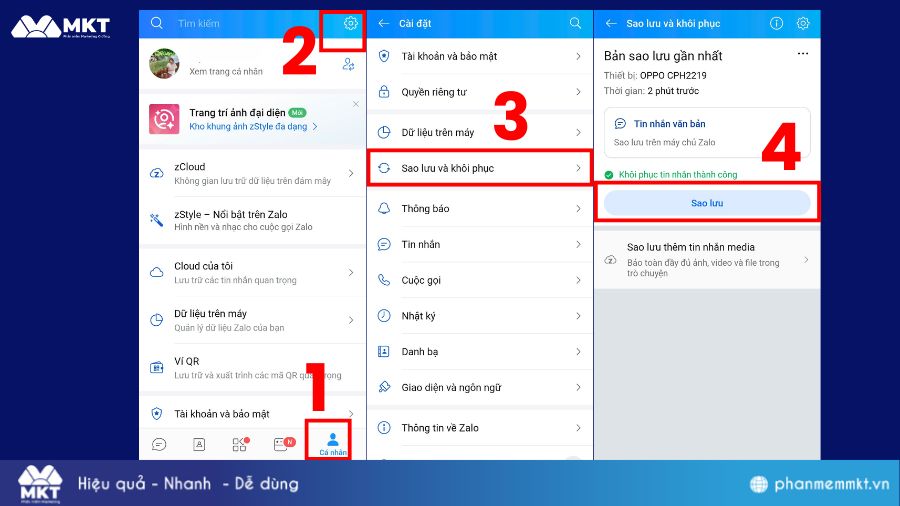The height and width of the screenshot is (506, 900).
Task: Open Cuộc gọi settings
Action: [479, 280]
